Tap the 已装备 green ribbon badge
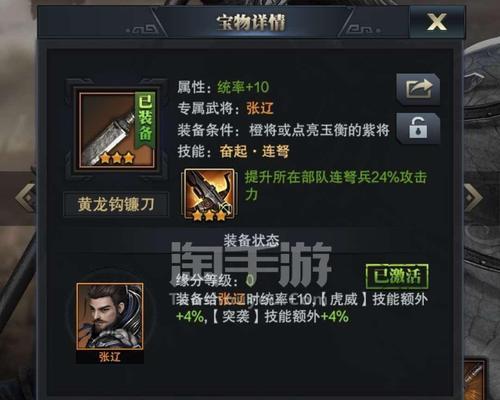Image resolution: width=500 pixels, height=400 pixels. pos(145,119)
